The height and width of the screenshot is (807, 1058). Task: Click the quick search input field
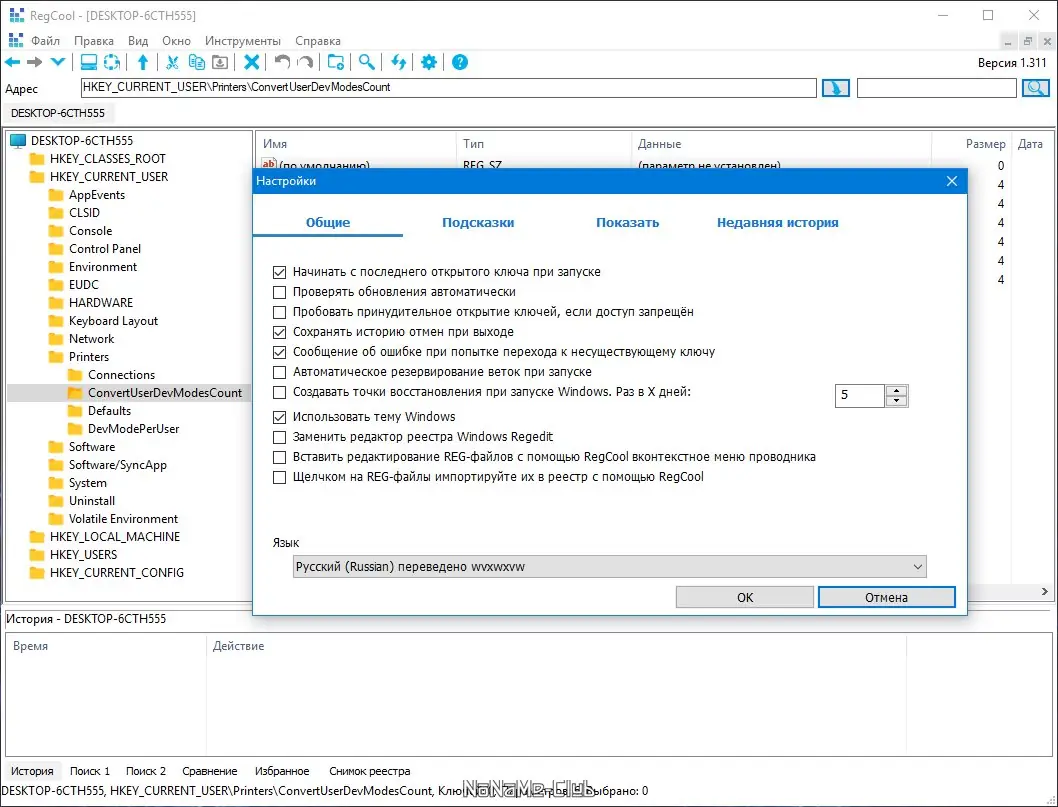tap(937, 88)
